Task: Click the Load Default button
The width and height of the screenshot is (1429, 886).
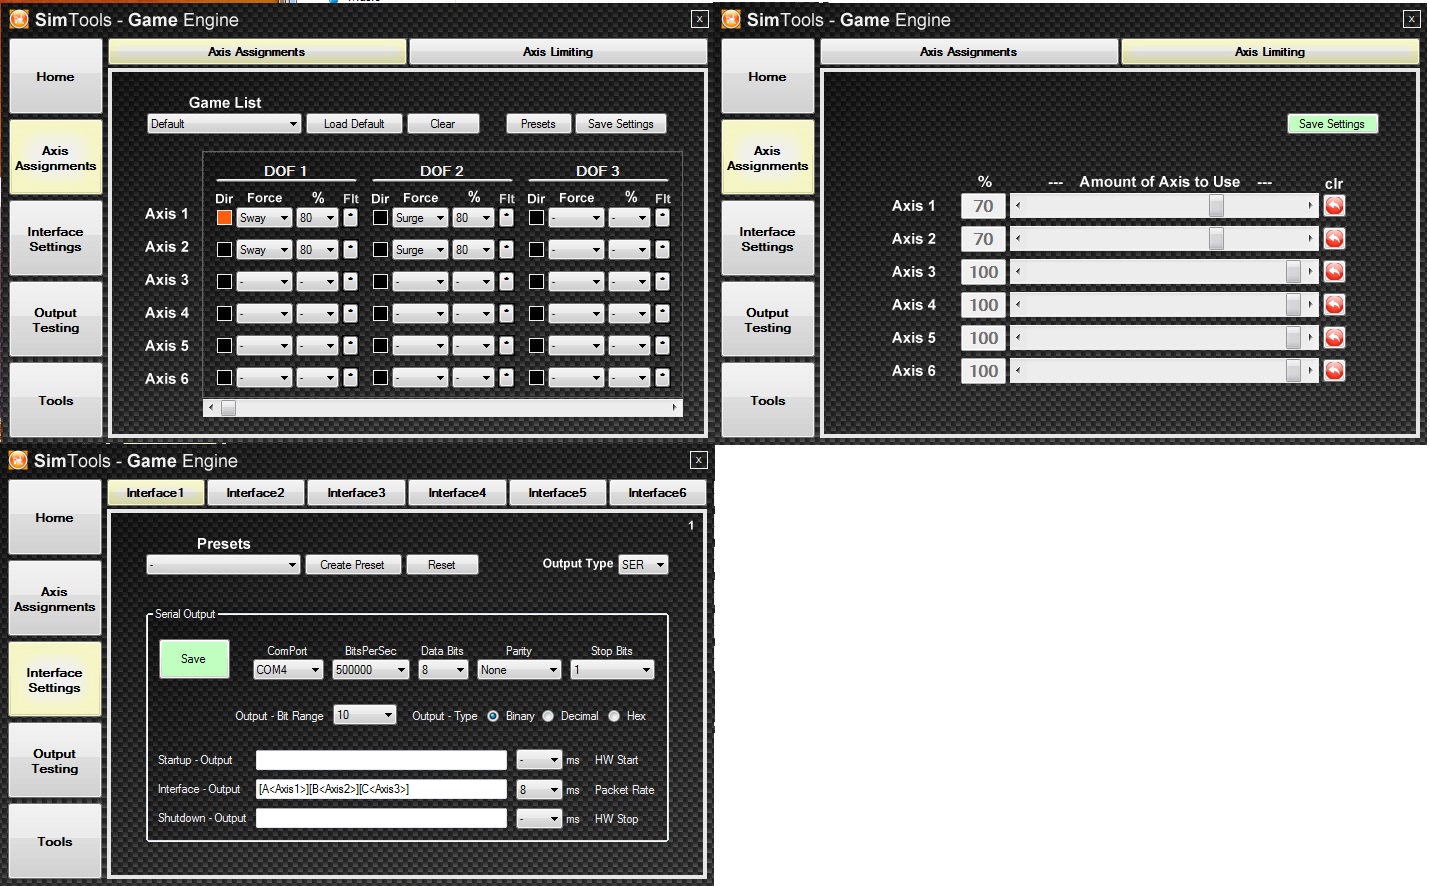Action: [x=354, y=124]
